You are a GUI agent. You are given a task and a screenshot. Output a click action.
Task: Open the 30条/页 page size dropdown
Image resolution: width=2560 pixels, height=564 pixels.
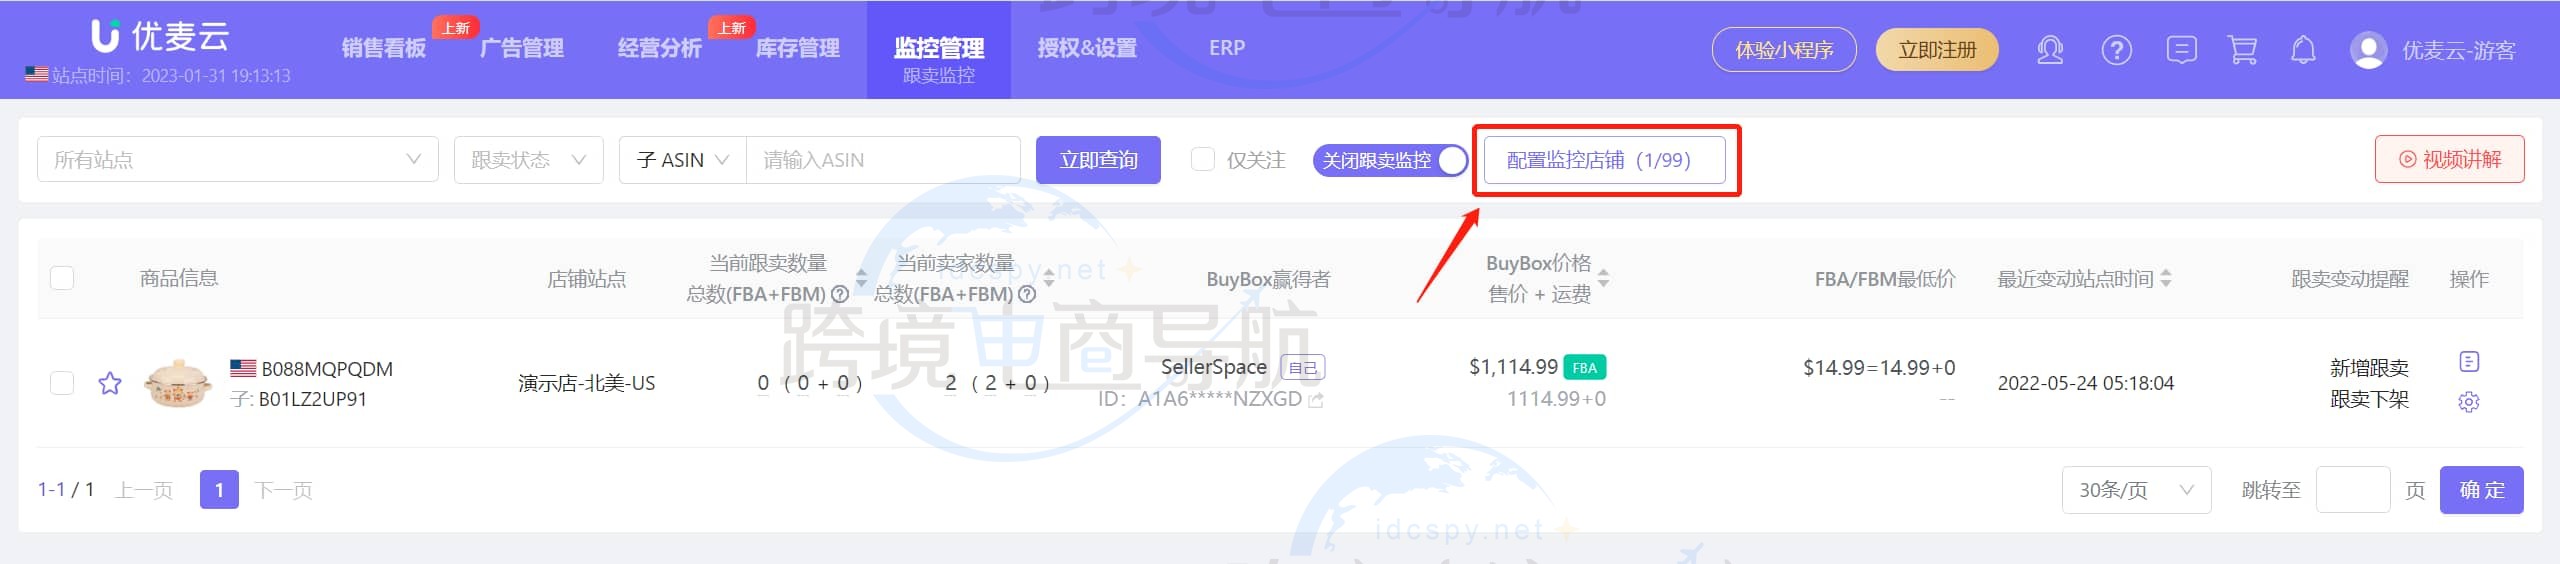(2136, 490)
